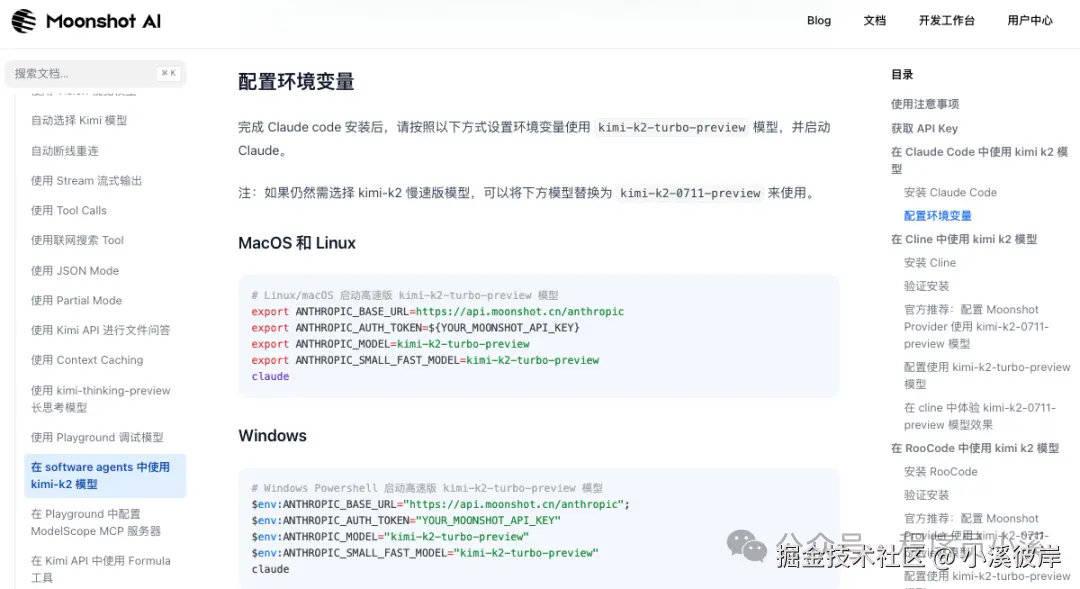1080x589 pixels.
Task: Open sidebar item 使用 Playground 调试模型
Action: point(97,437)
